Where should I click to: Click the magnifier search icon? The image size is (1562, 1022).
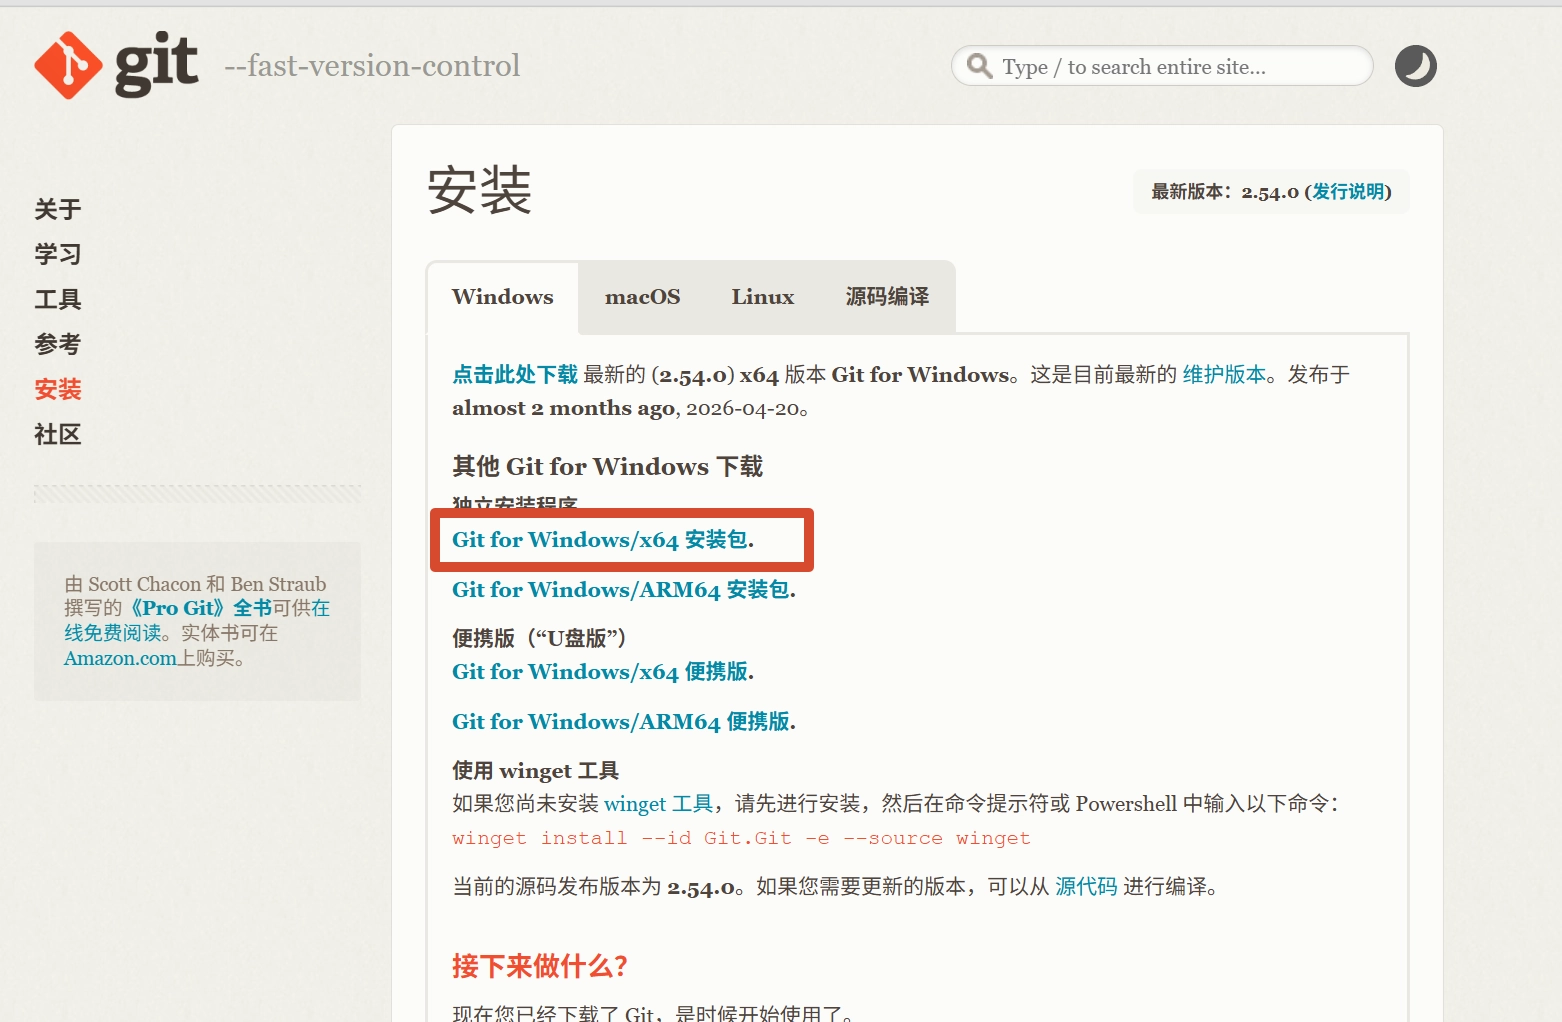[980, 66]
